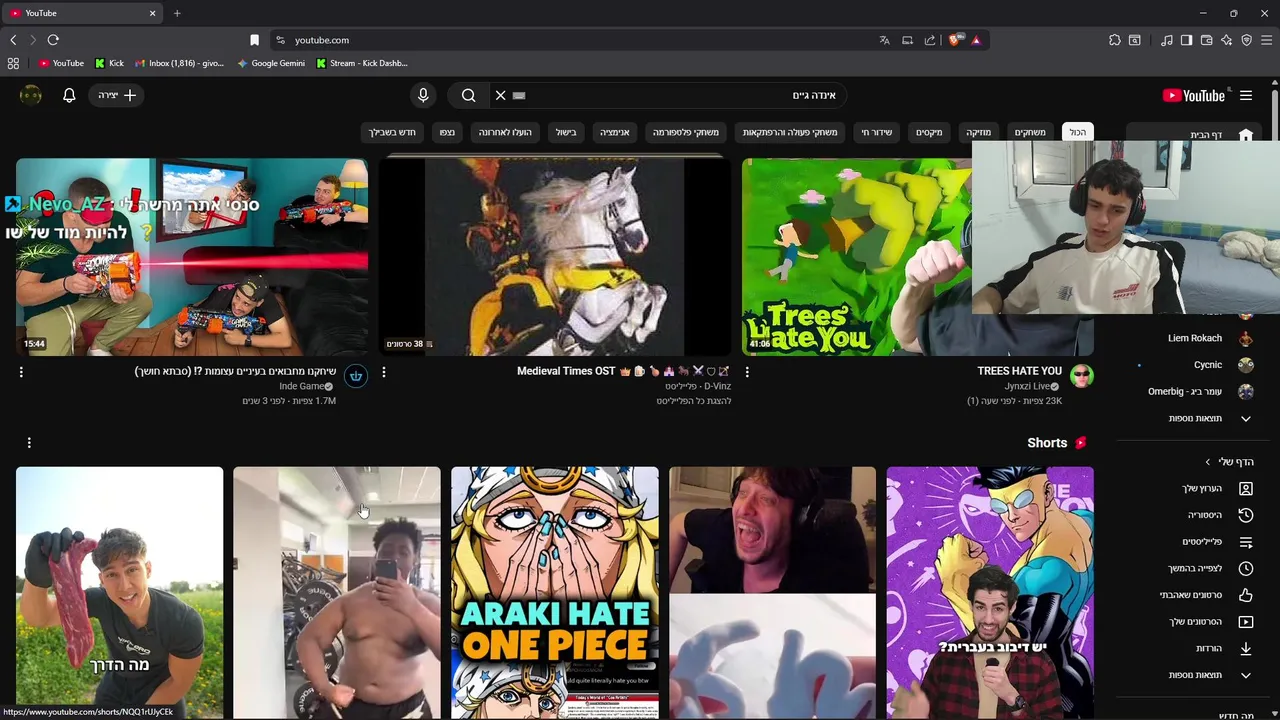Open options menu for Medieval Times OST playlist
This screenshot has width=1280, height=720.
point(384,372)
